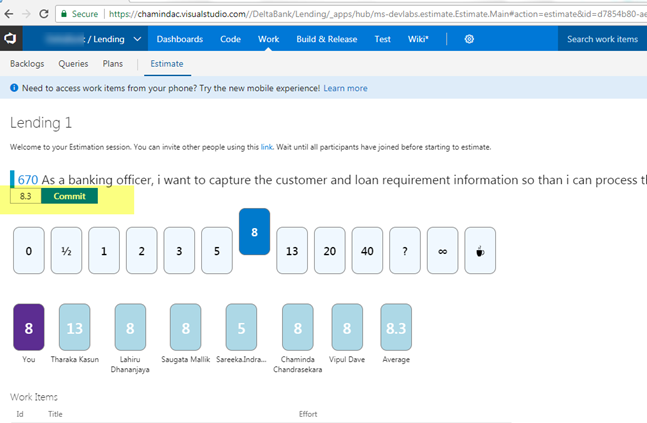Viewport: 647px width, 423px height.
Task: Open the Test hub
Action: coord(383,39)
